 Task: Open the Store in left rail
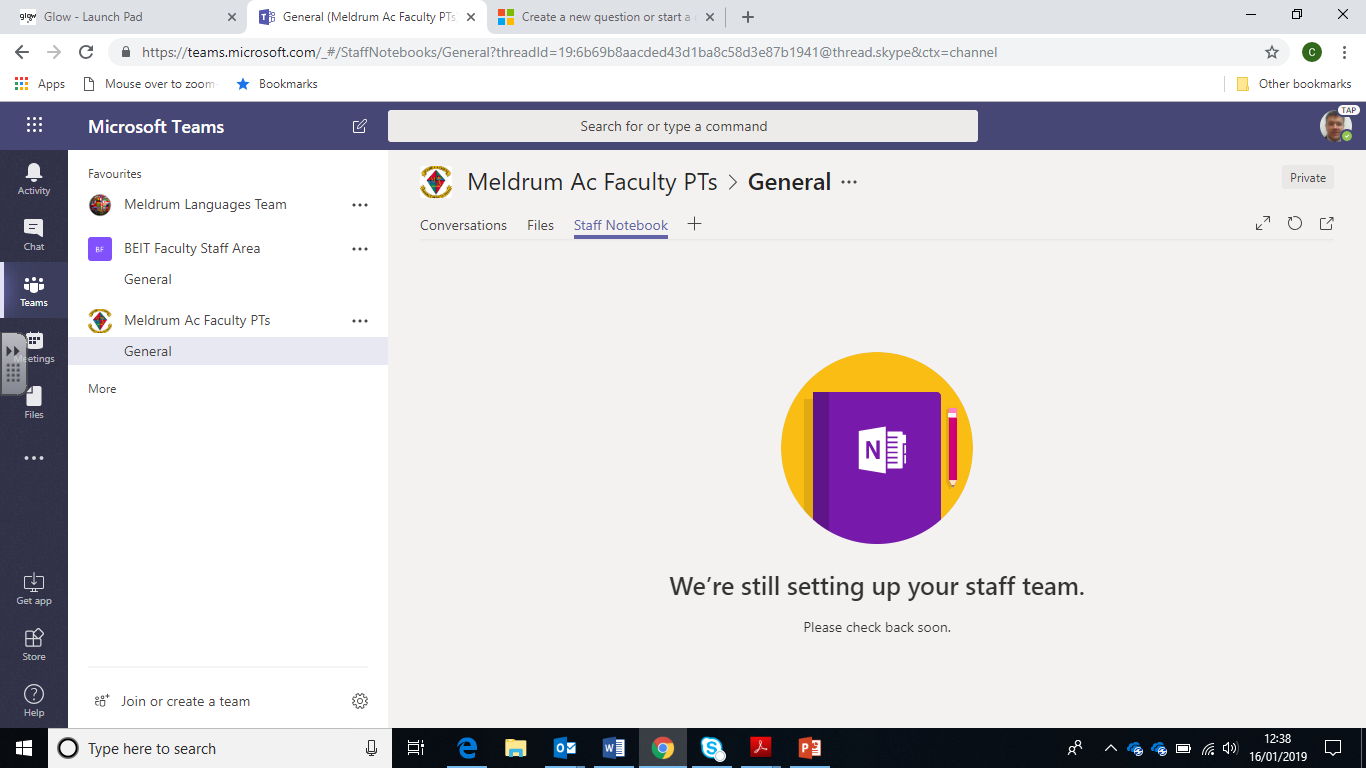click(34, 644)
